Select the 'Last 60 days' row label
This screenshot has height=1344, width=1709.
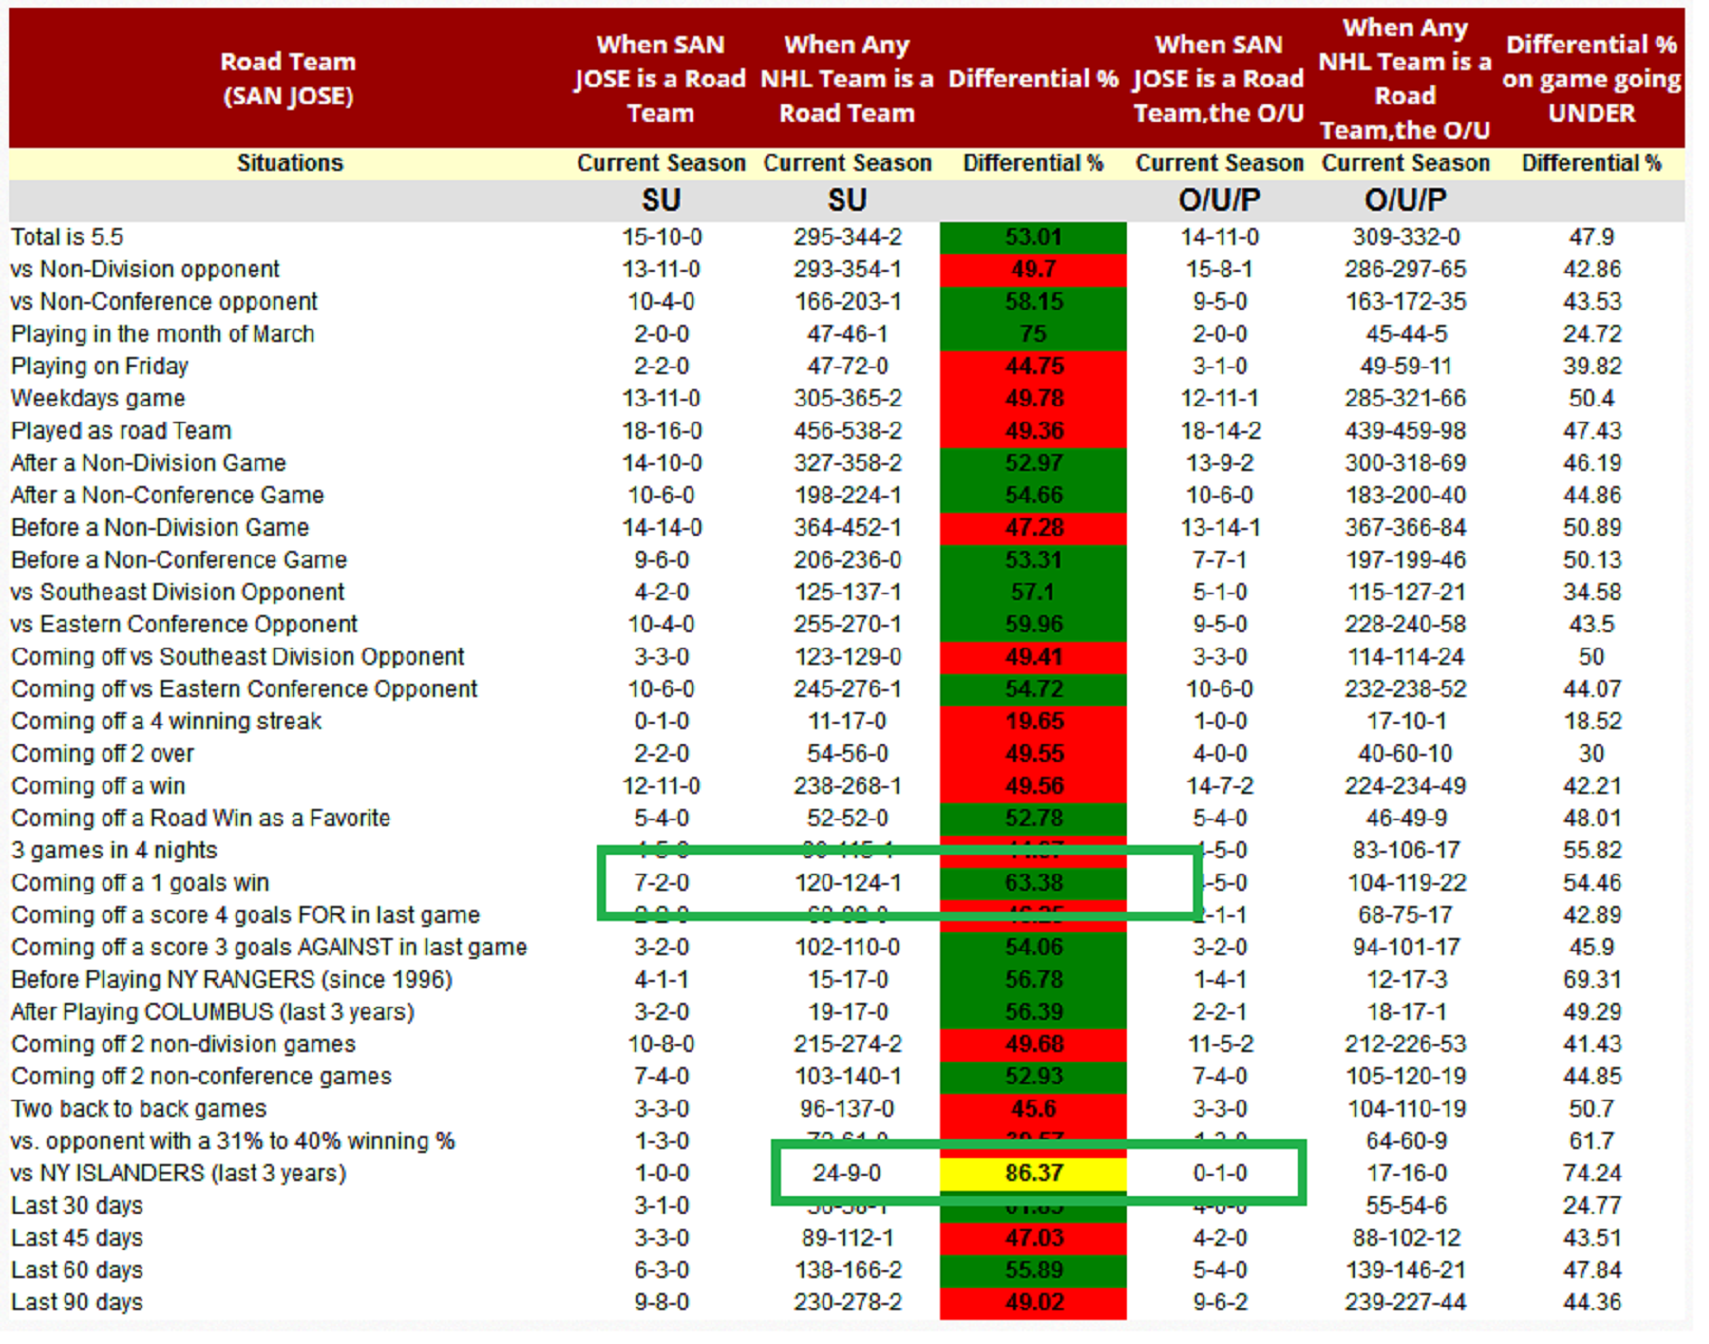[77, 1270]
